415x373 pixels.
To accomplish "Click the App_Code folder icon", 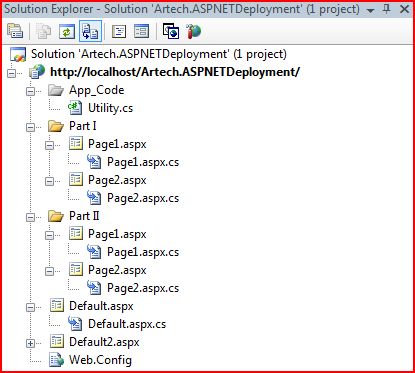I will (x=56, y=90).
